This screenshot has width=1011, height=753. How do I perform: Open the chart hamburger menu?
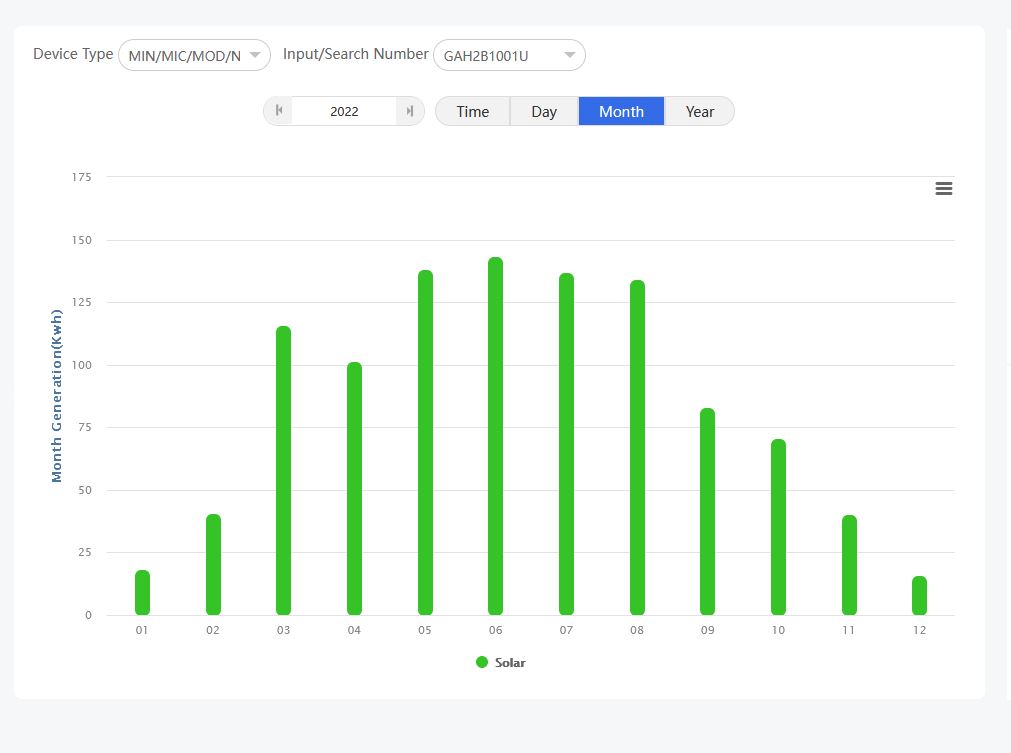point(943,188)
